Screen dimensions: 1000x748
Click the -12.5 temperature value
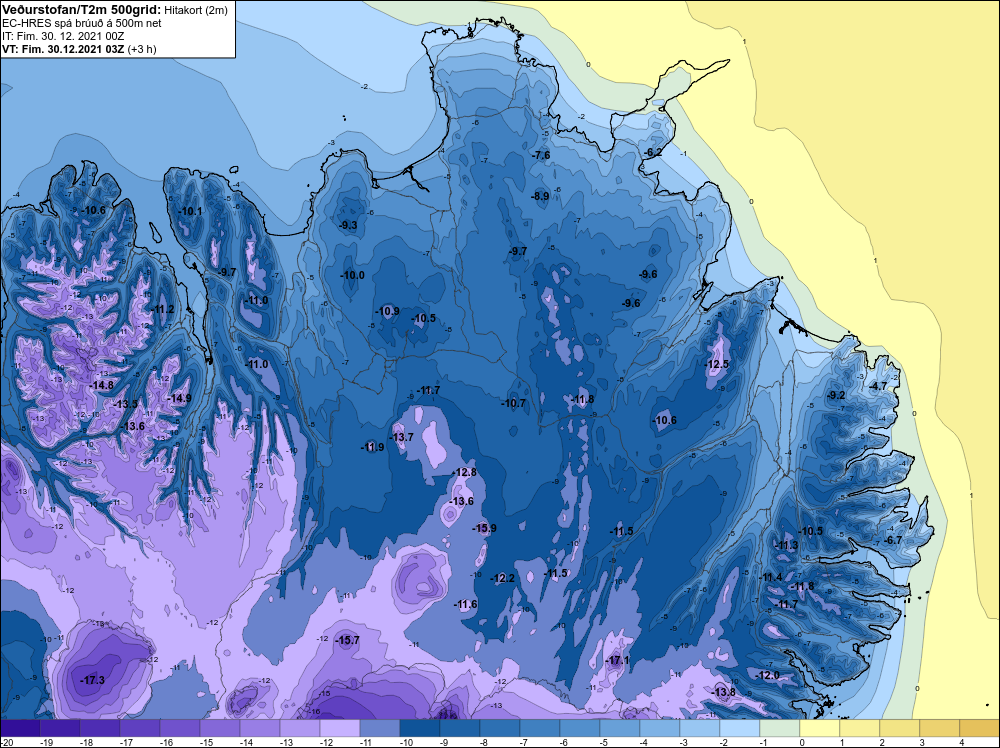[x=716, y=364]
